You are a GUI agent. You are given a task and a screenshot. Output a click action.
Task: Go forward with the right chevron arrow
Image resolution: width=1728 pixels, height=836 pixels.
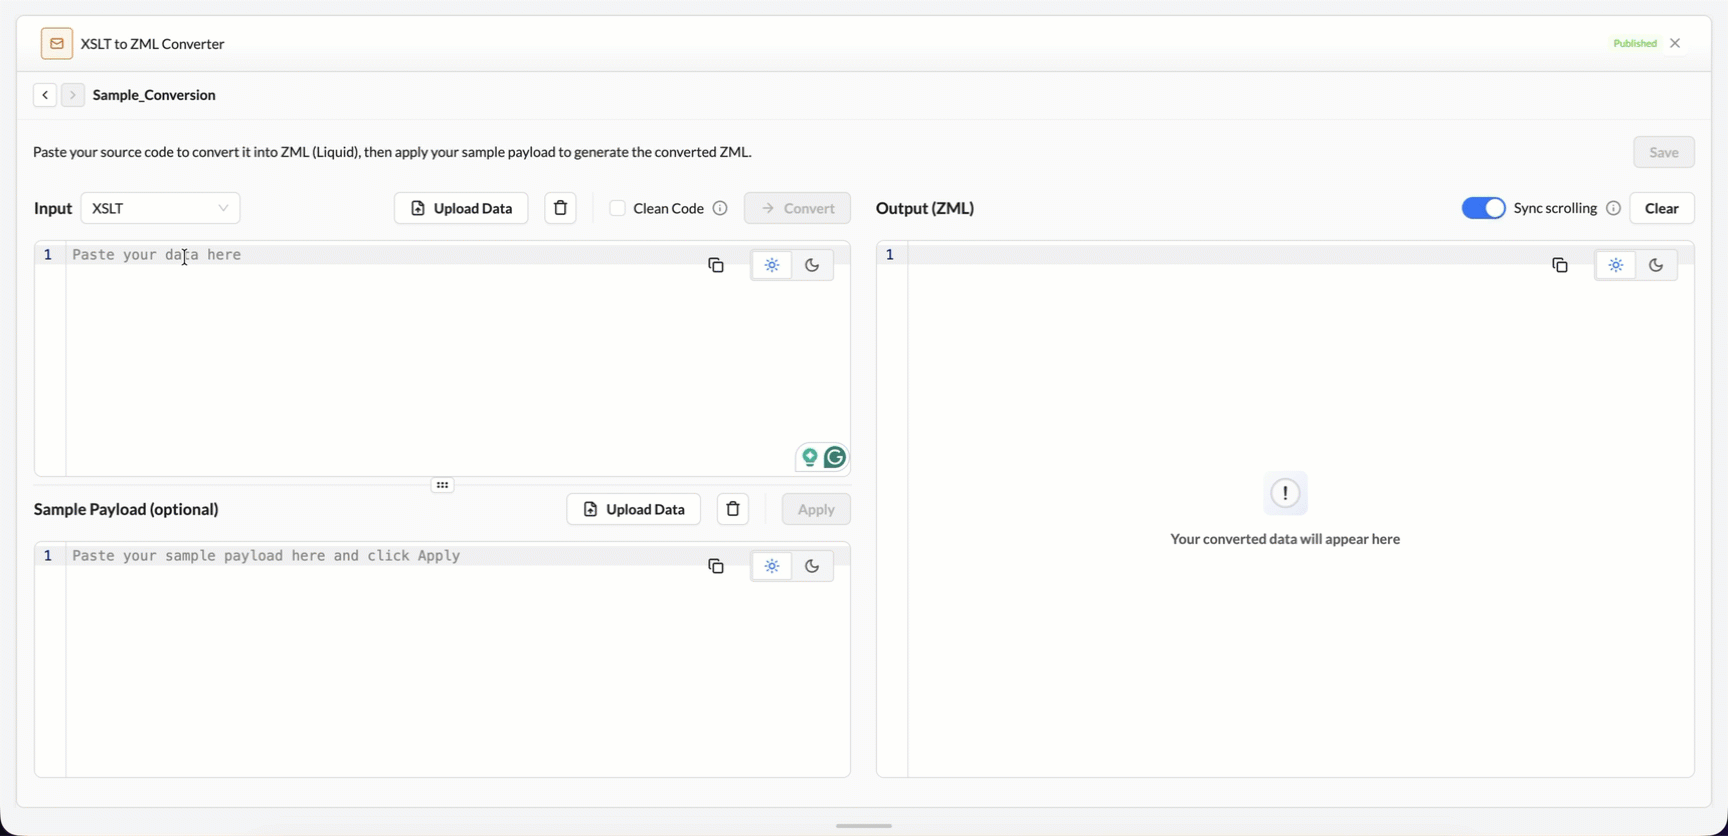coord(72,95)
